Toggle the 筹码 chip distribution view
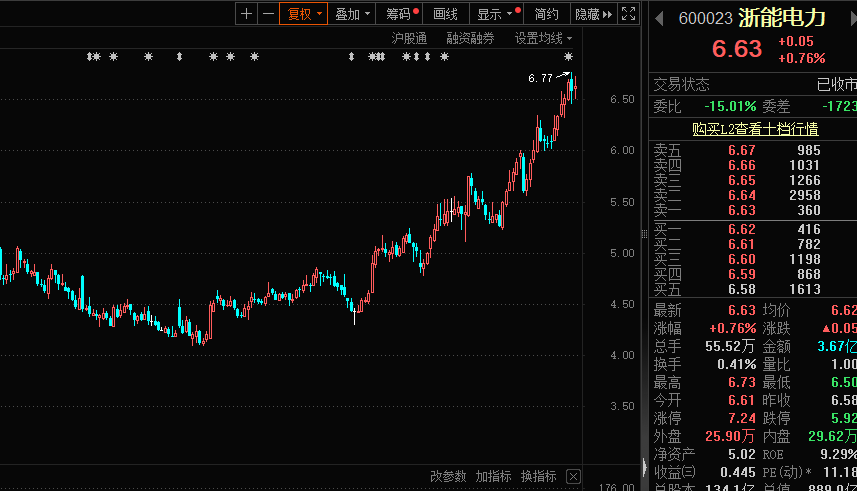The image size is (857, 491). (400, 14)
